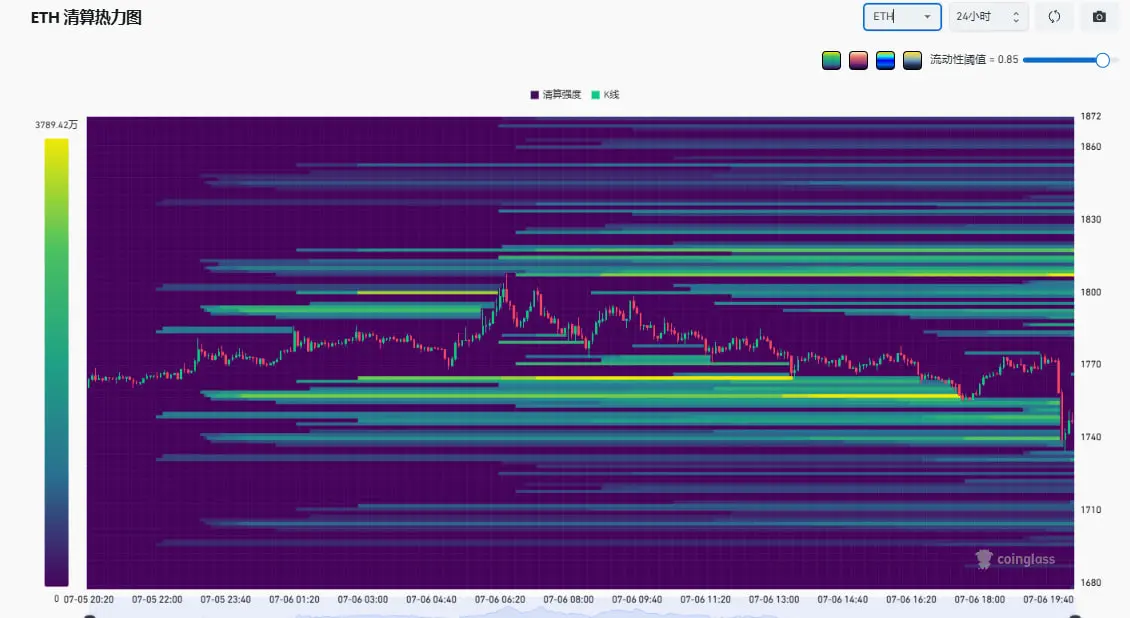1130x618 pixels.
Task: Click the 07-06 13:00 time axis label
Action: (x=774, y=599)
